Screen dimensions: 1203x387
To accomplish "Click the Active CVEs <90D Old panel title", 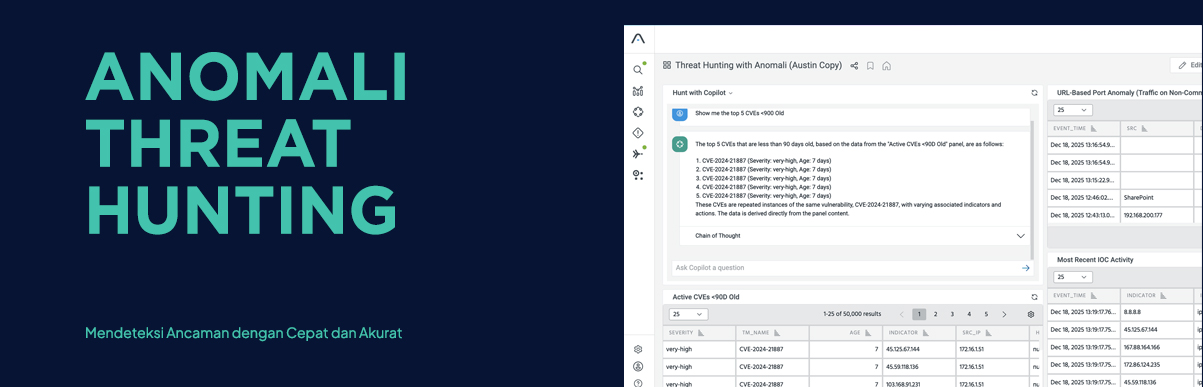I will pyautogui.click(x=705, y=297).
